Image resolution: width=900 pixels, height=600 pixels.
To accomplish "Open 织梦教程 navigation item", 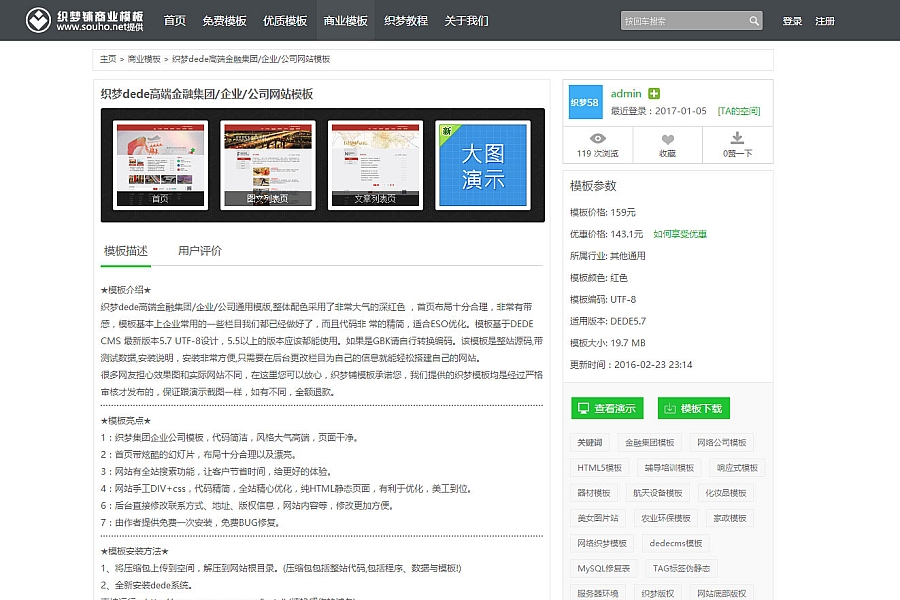I will tap(406, 21).
